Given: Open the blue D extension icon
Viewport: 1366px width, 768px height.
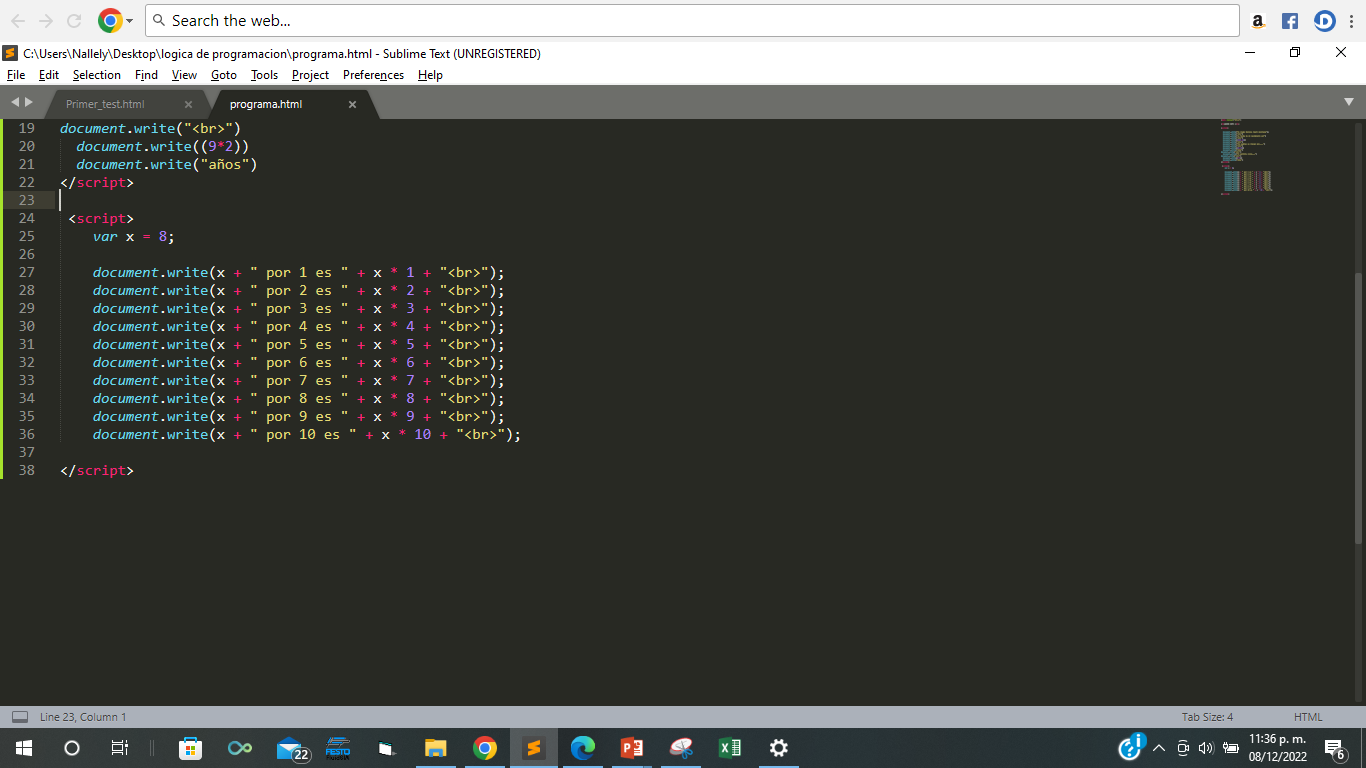Looking at the screenshot, I should [x=1324, y=20].
